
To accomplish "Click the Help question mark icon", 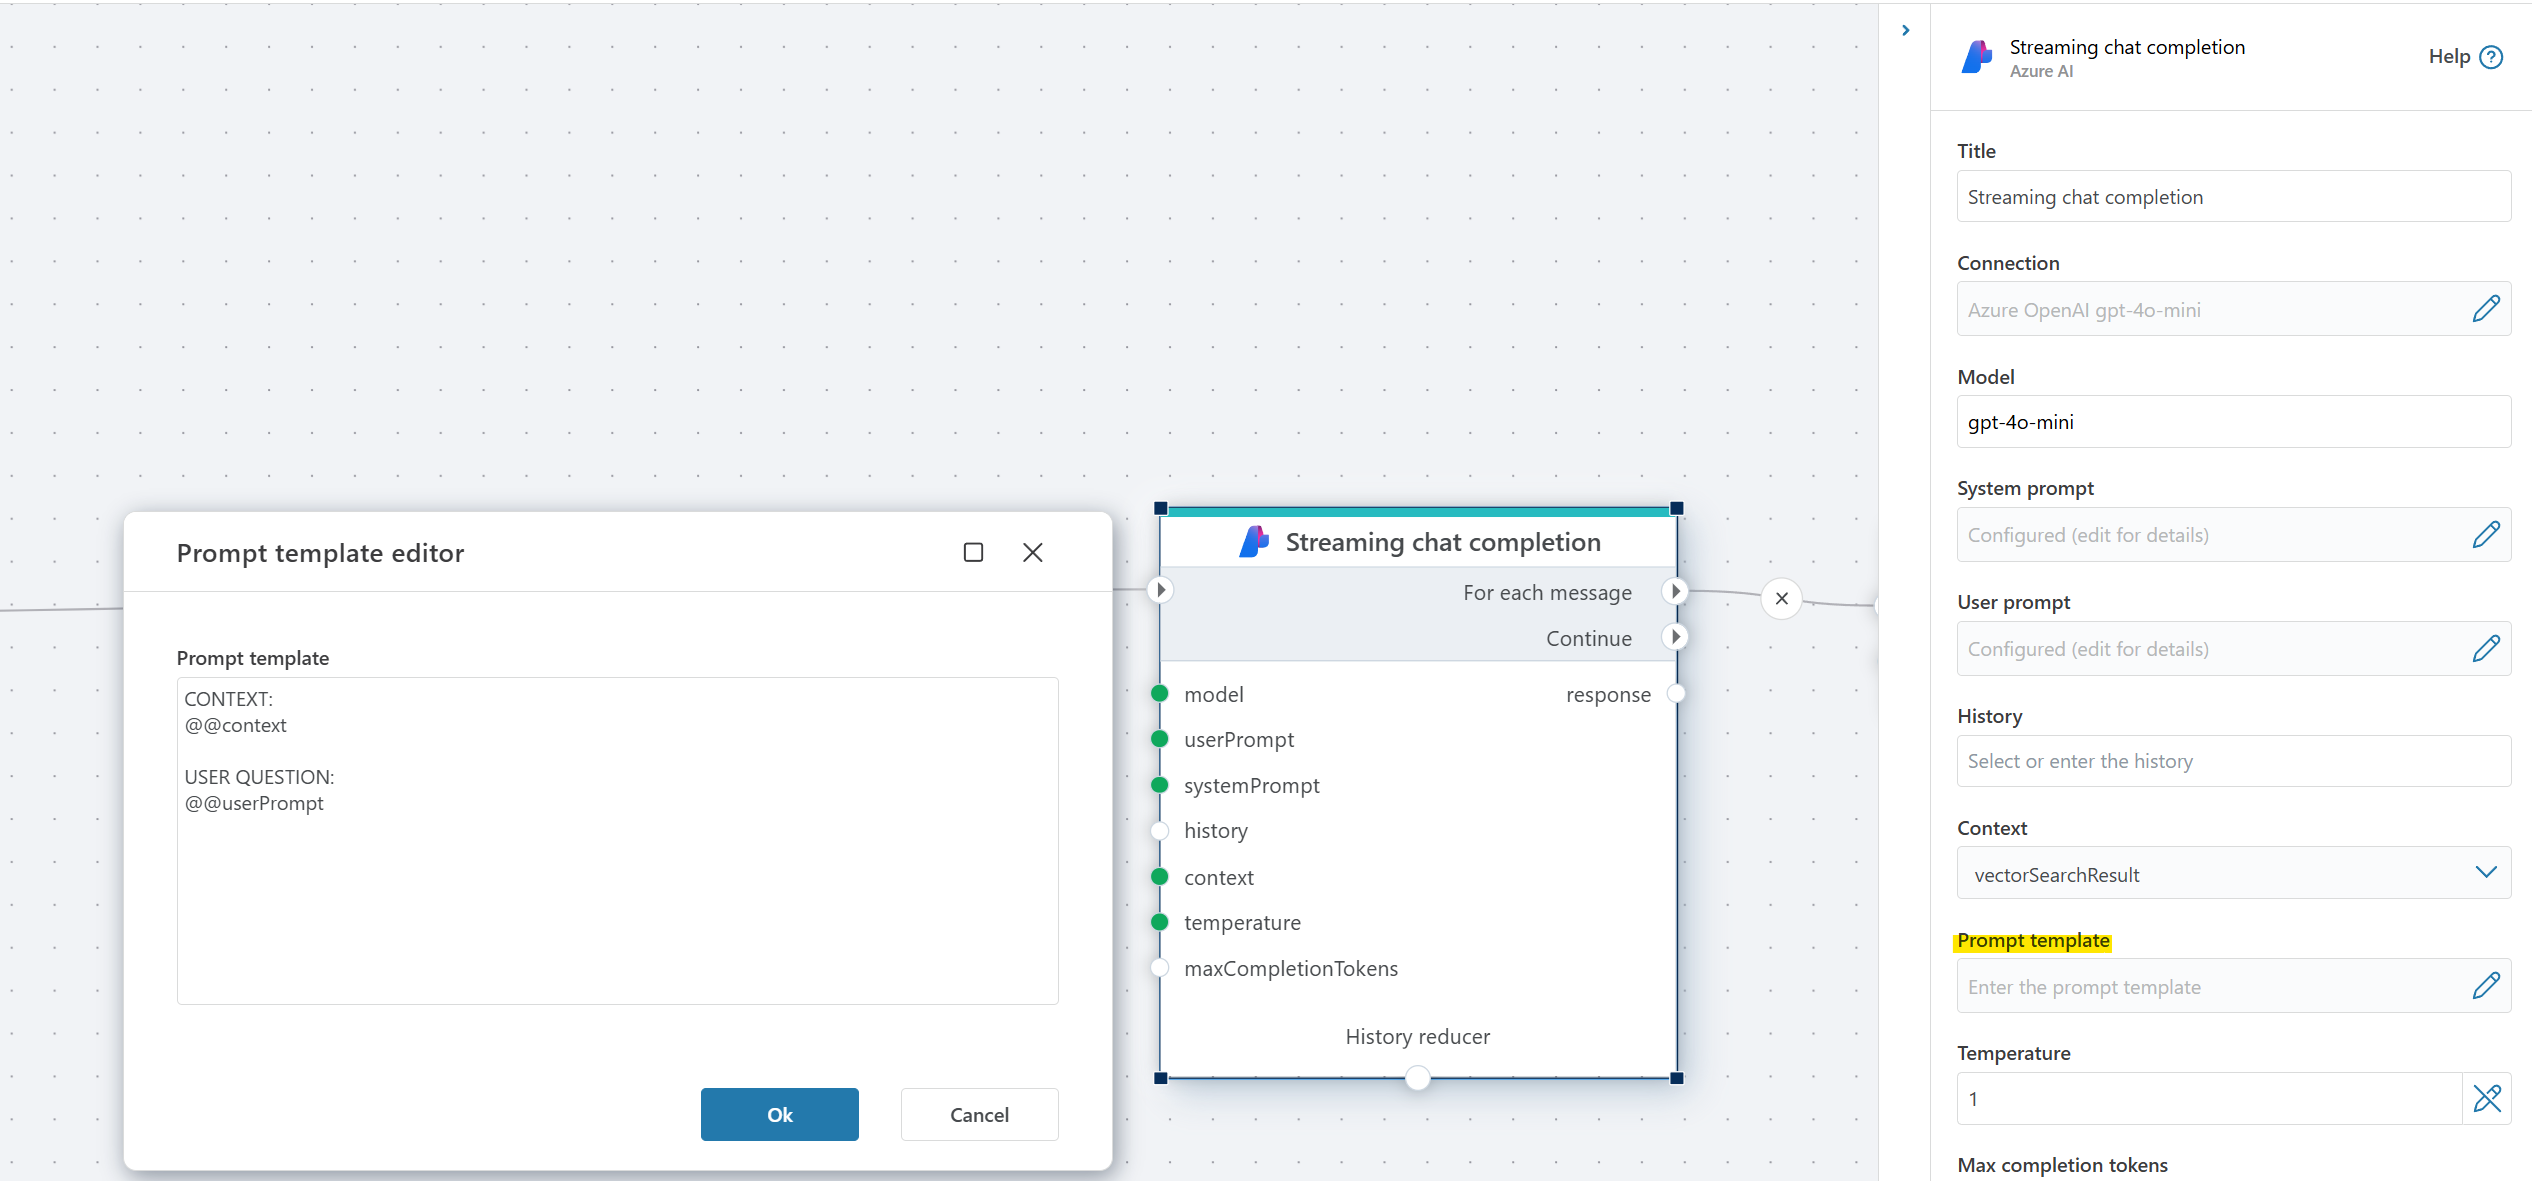I will 2491,57.
